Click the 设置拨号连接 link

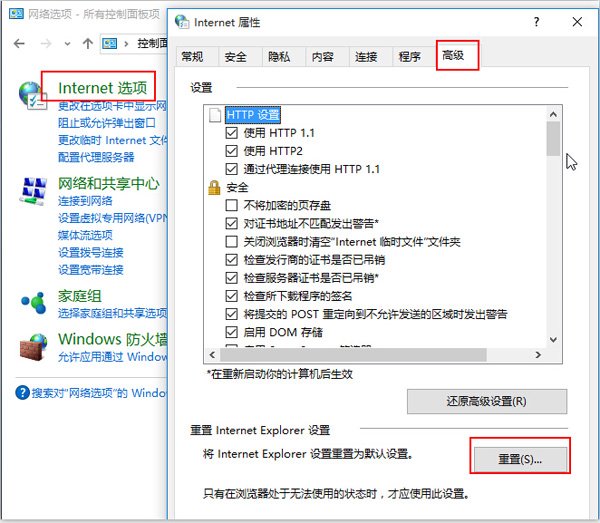pos(91,253)
